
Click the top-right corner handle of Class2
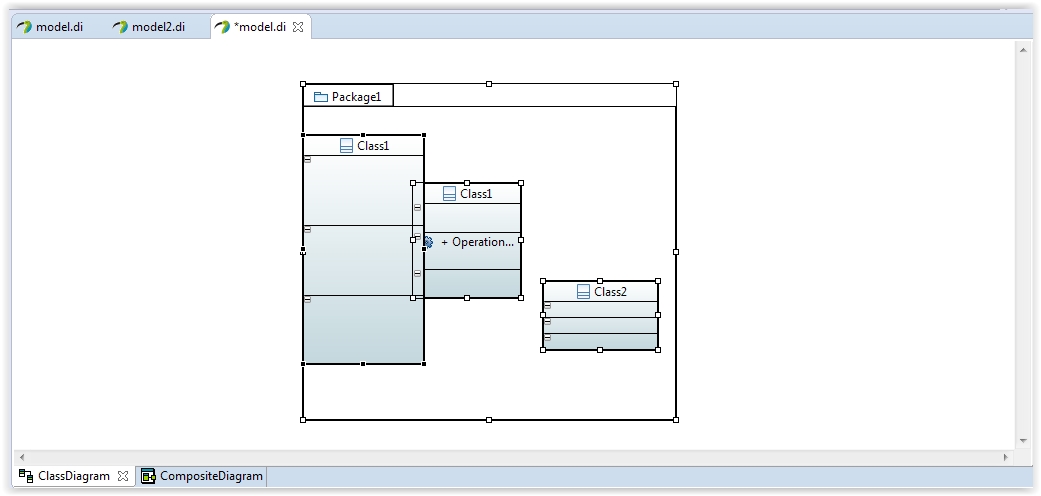[x=658, y=281]
